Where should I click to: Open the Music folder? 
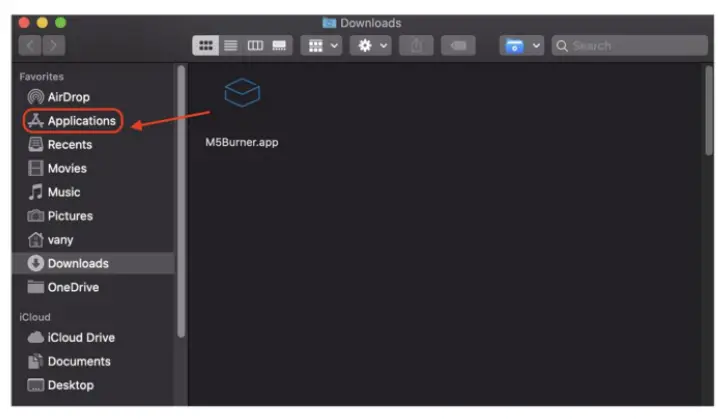54,192
